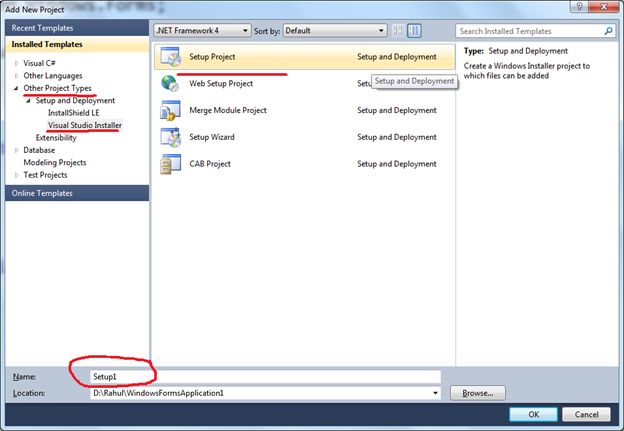This screenshot has width=624, height=431.
Task: Click the help question mark button
Action: [579, 6]
